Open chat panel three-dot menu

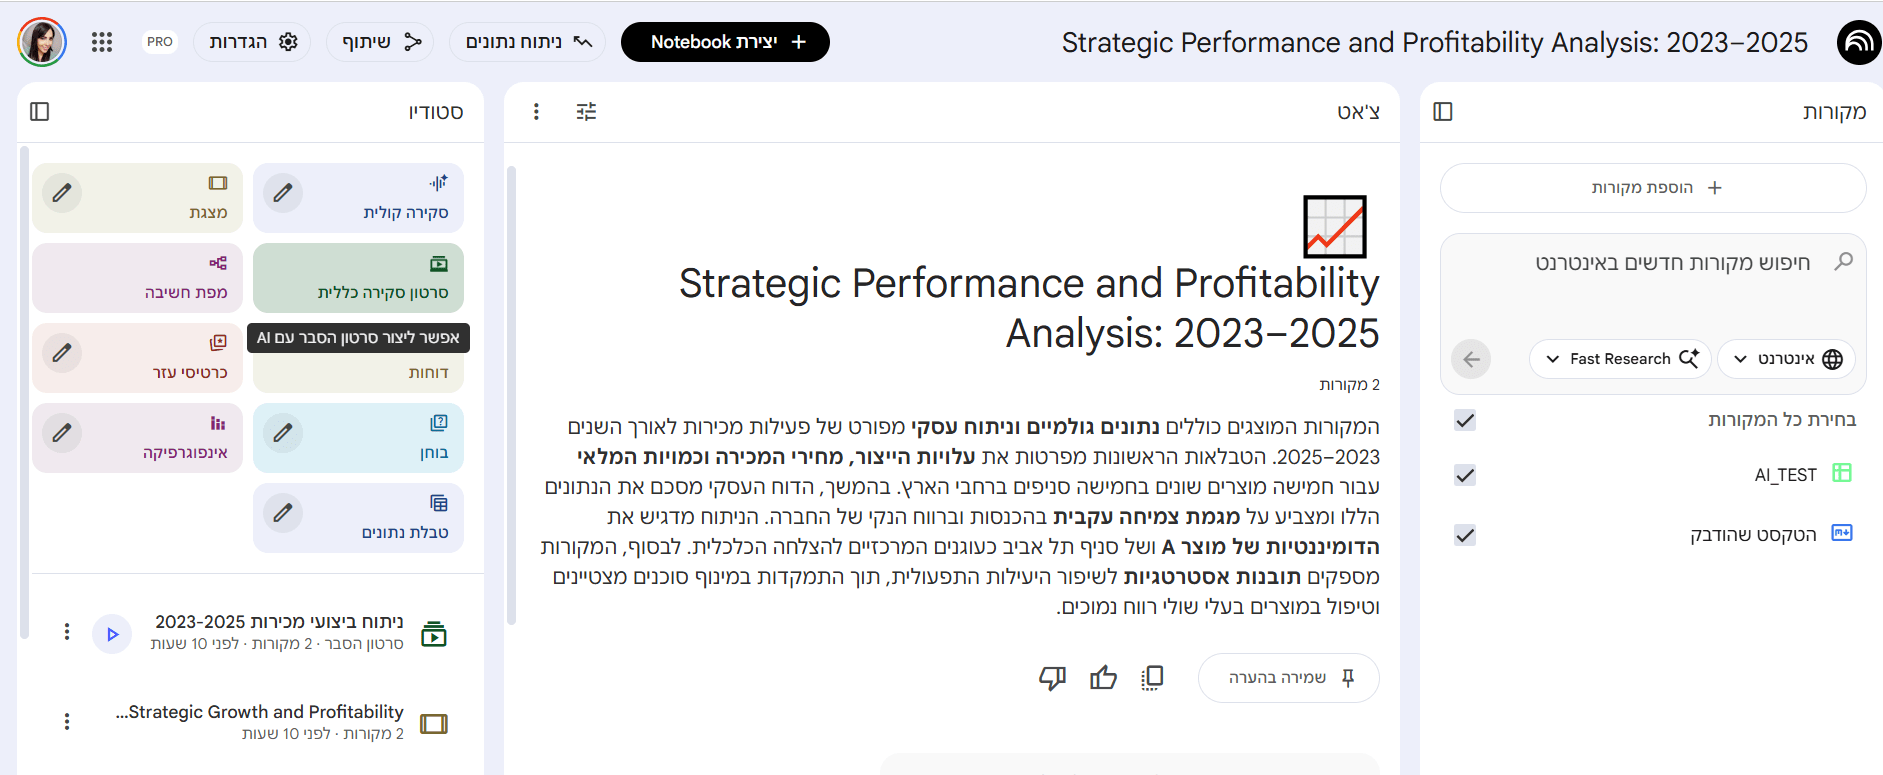pyautogui.click(x=536, y=111)
